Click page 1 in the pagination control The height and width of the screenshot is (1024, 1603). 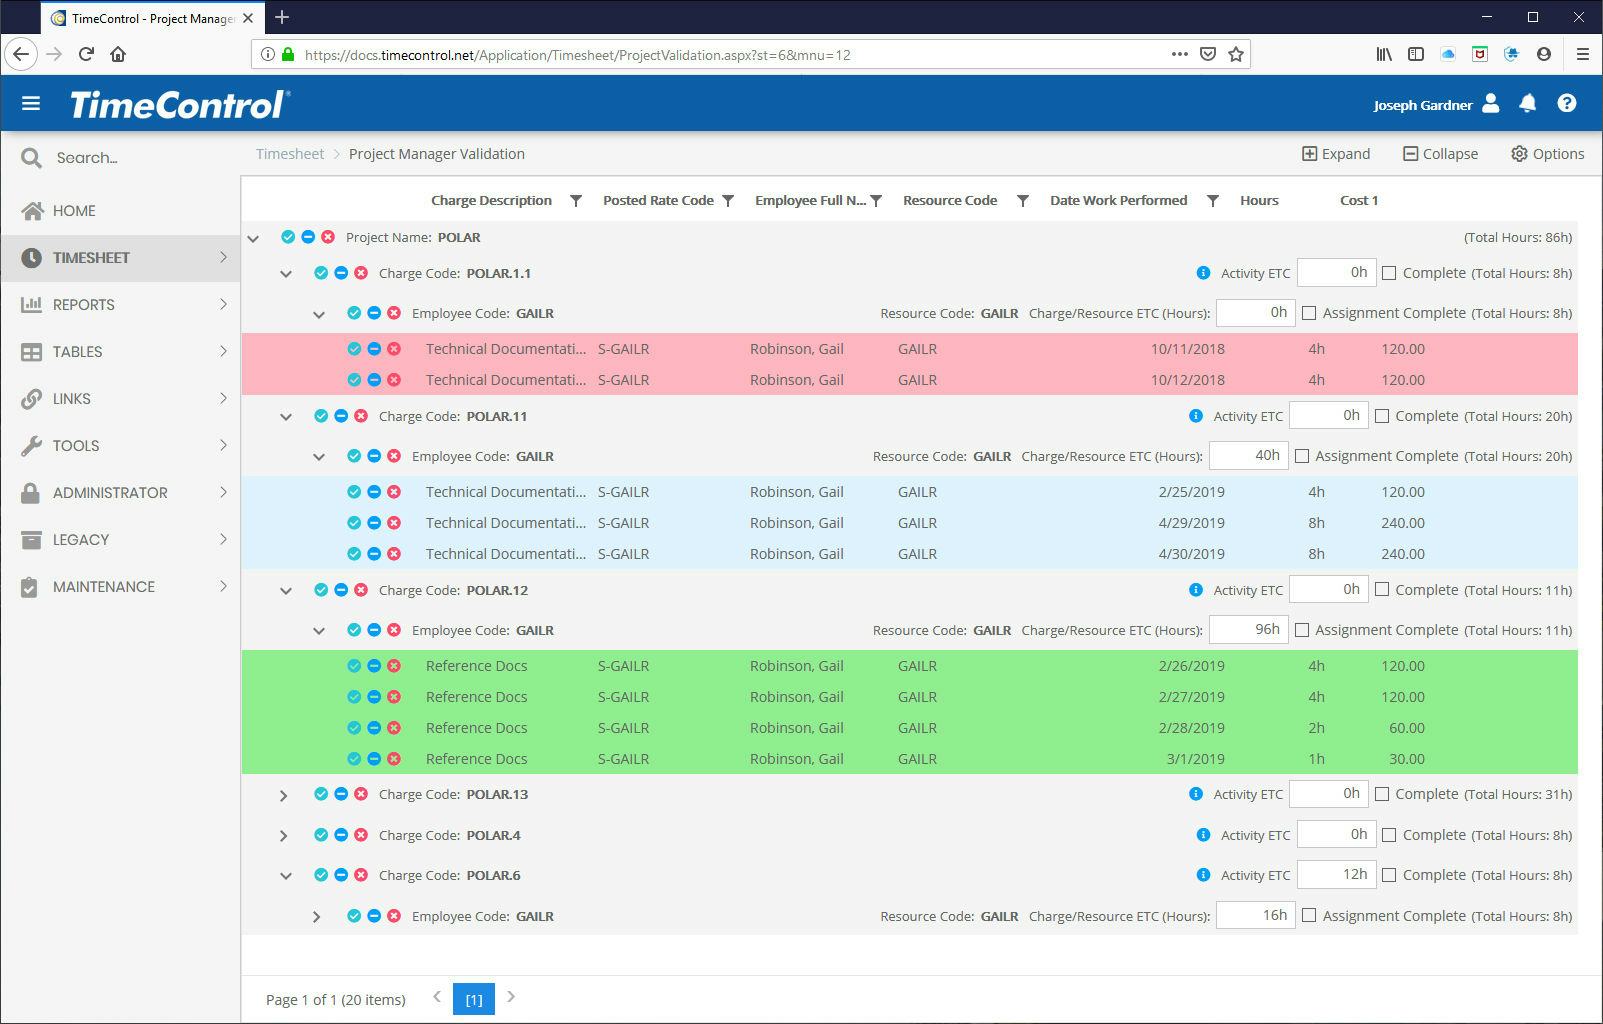(473, 998)
